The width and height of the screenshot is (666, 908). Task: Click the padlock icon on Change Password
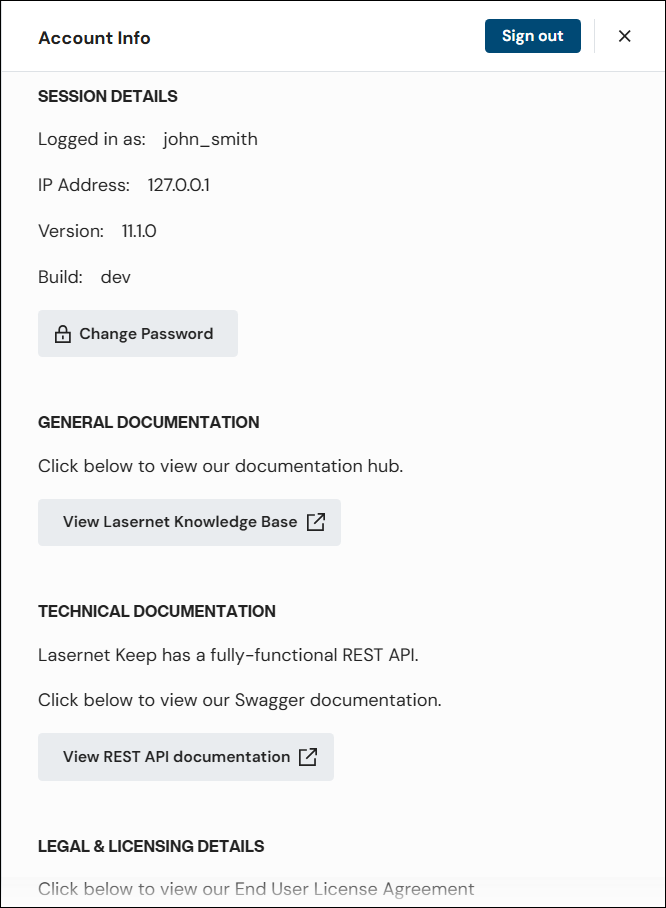pos(62,333)
